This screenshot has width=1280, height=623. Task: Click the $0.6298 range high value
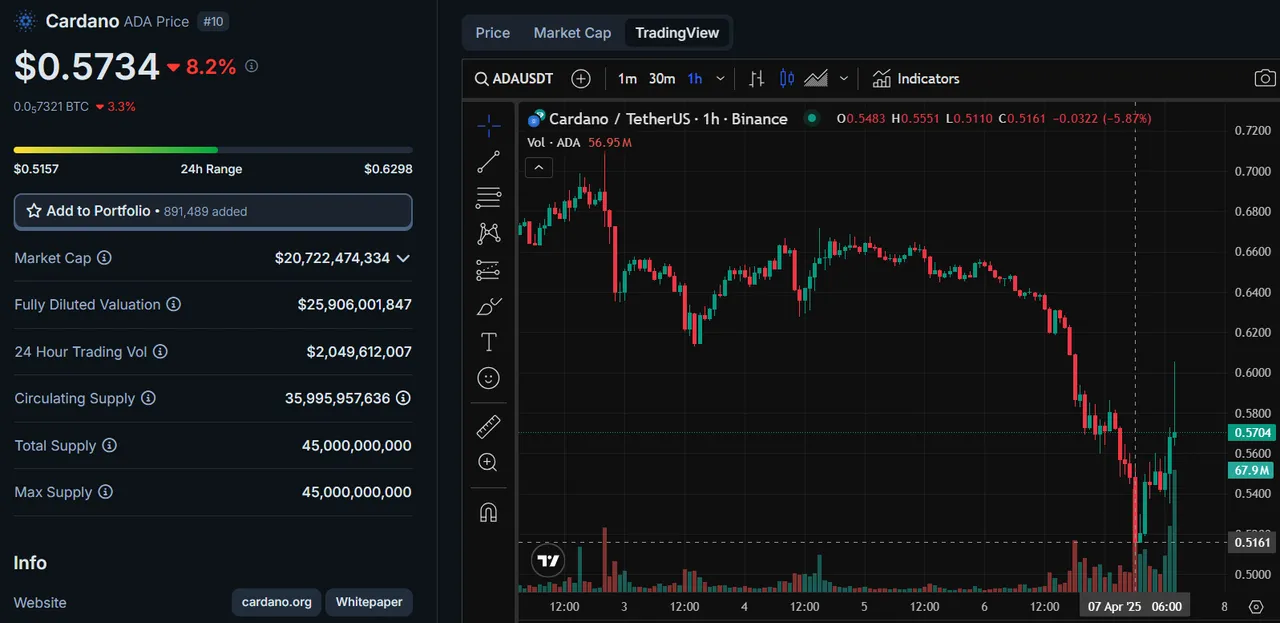(388, 169)
